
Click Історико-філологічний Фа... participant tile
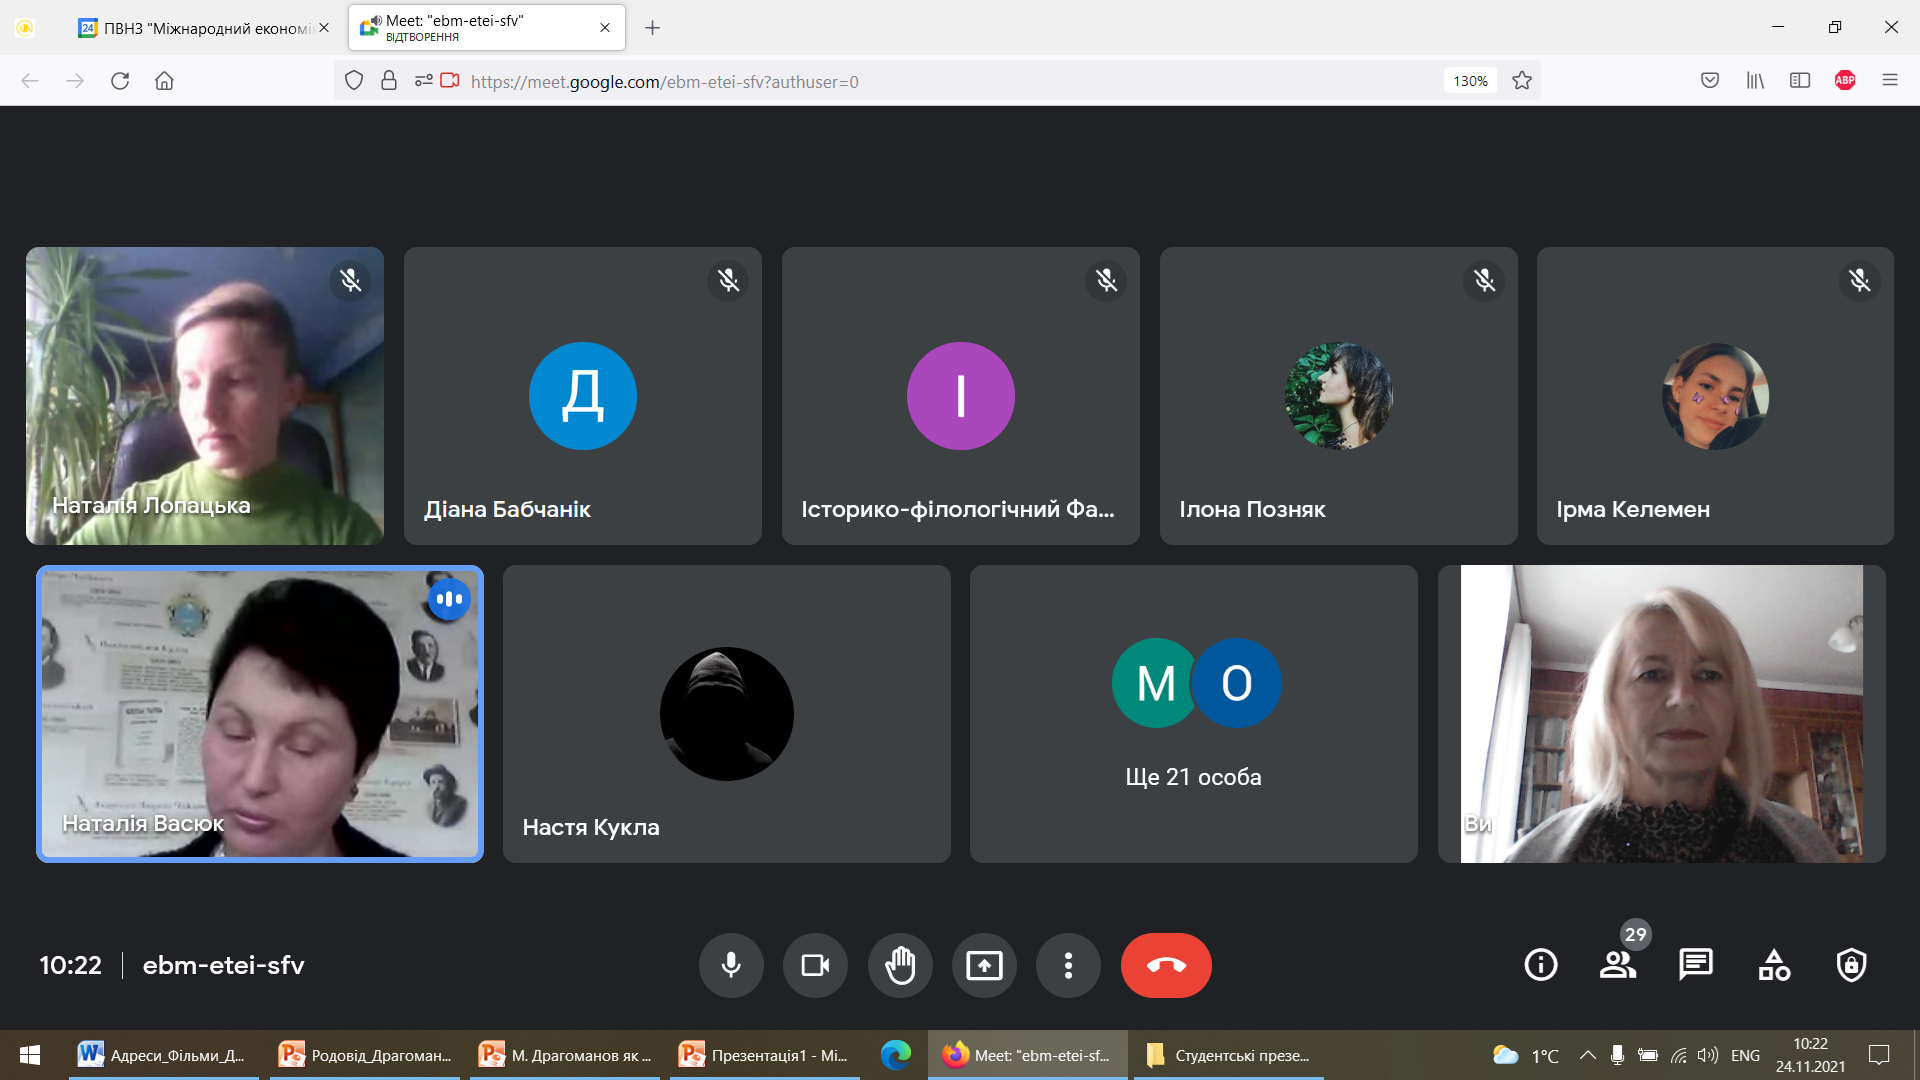(961, 396)
